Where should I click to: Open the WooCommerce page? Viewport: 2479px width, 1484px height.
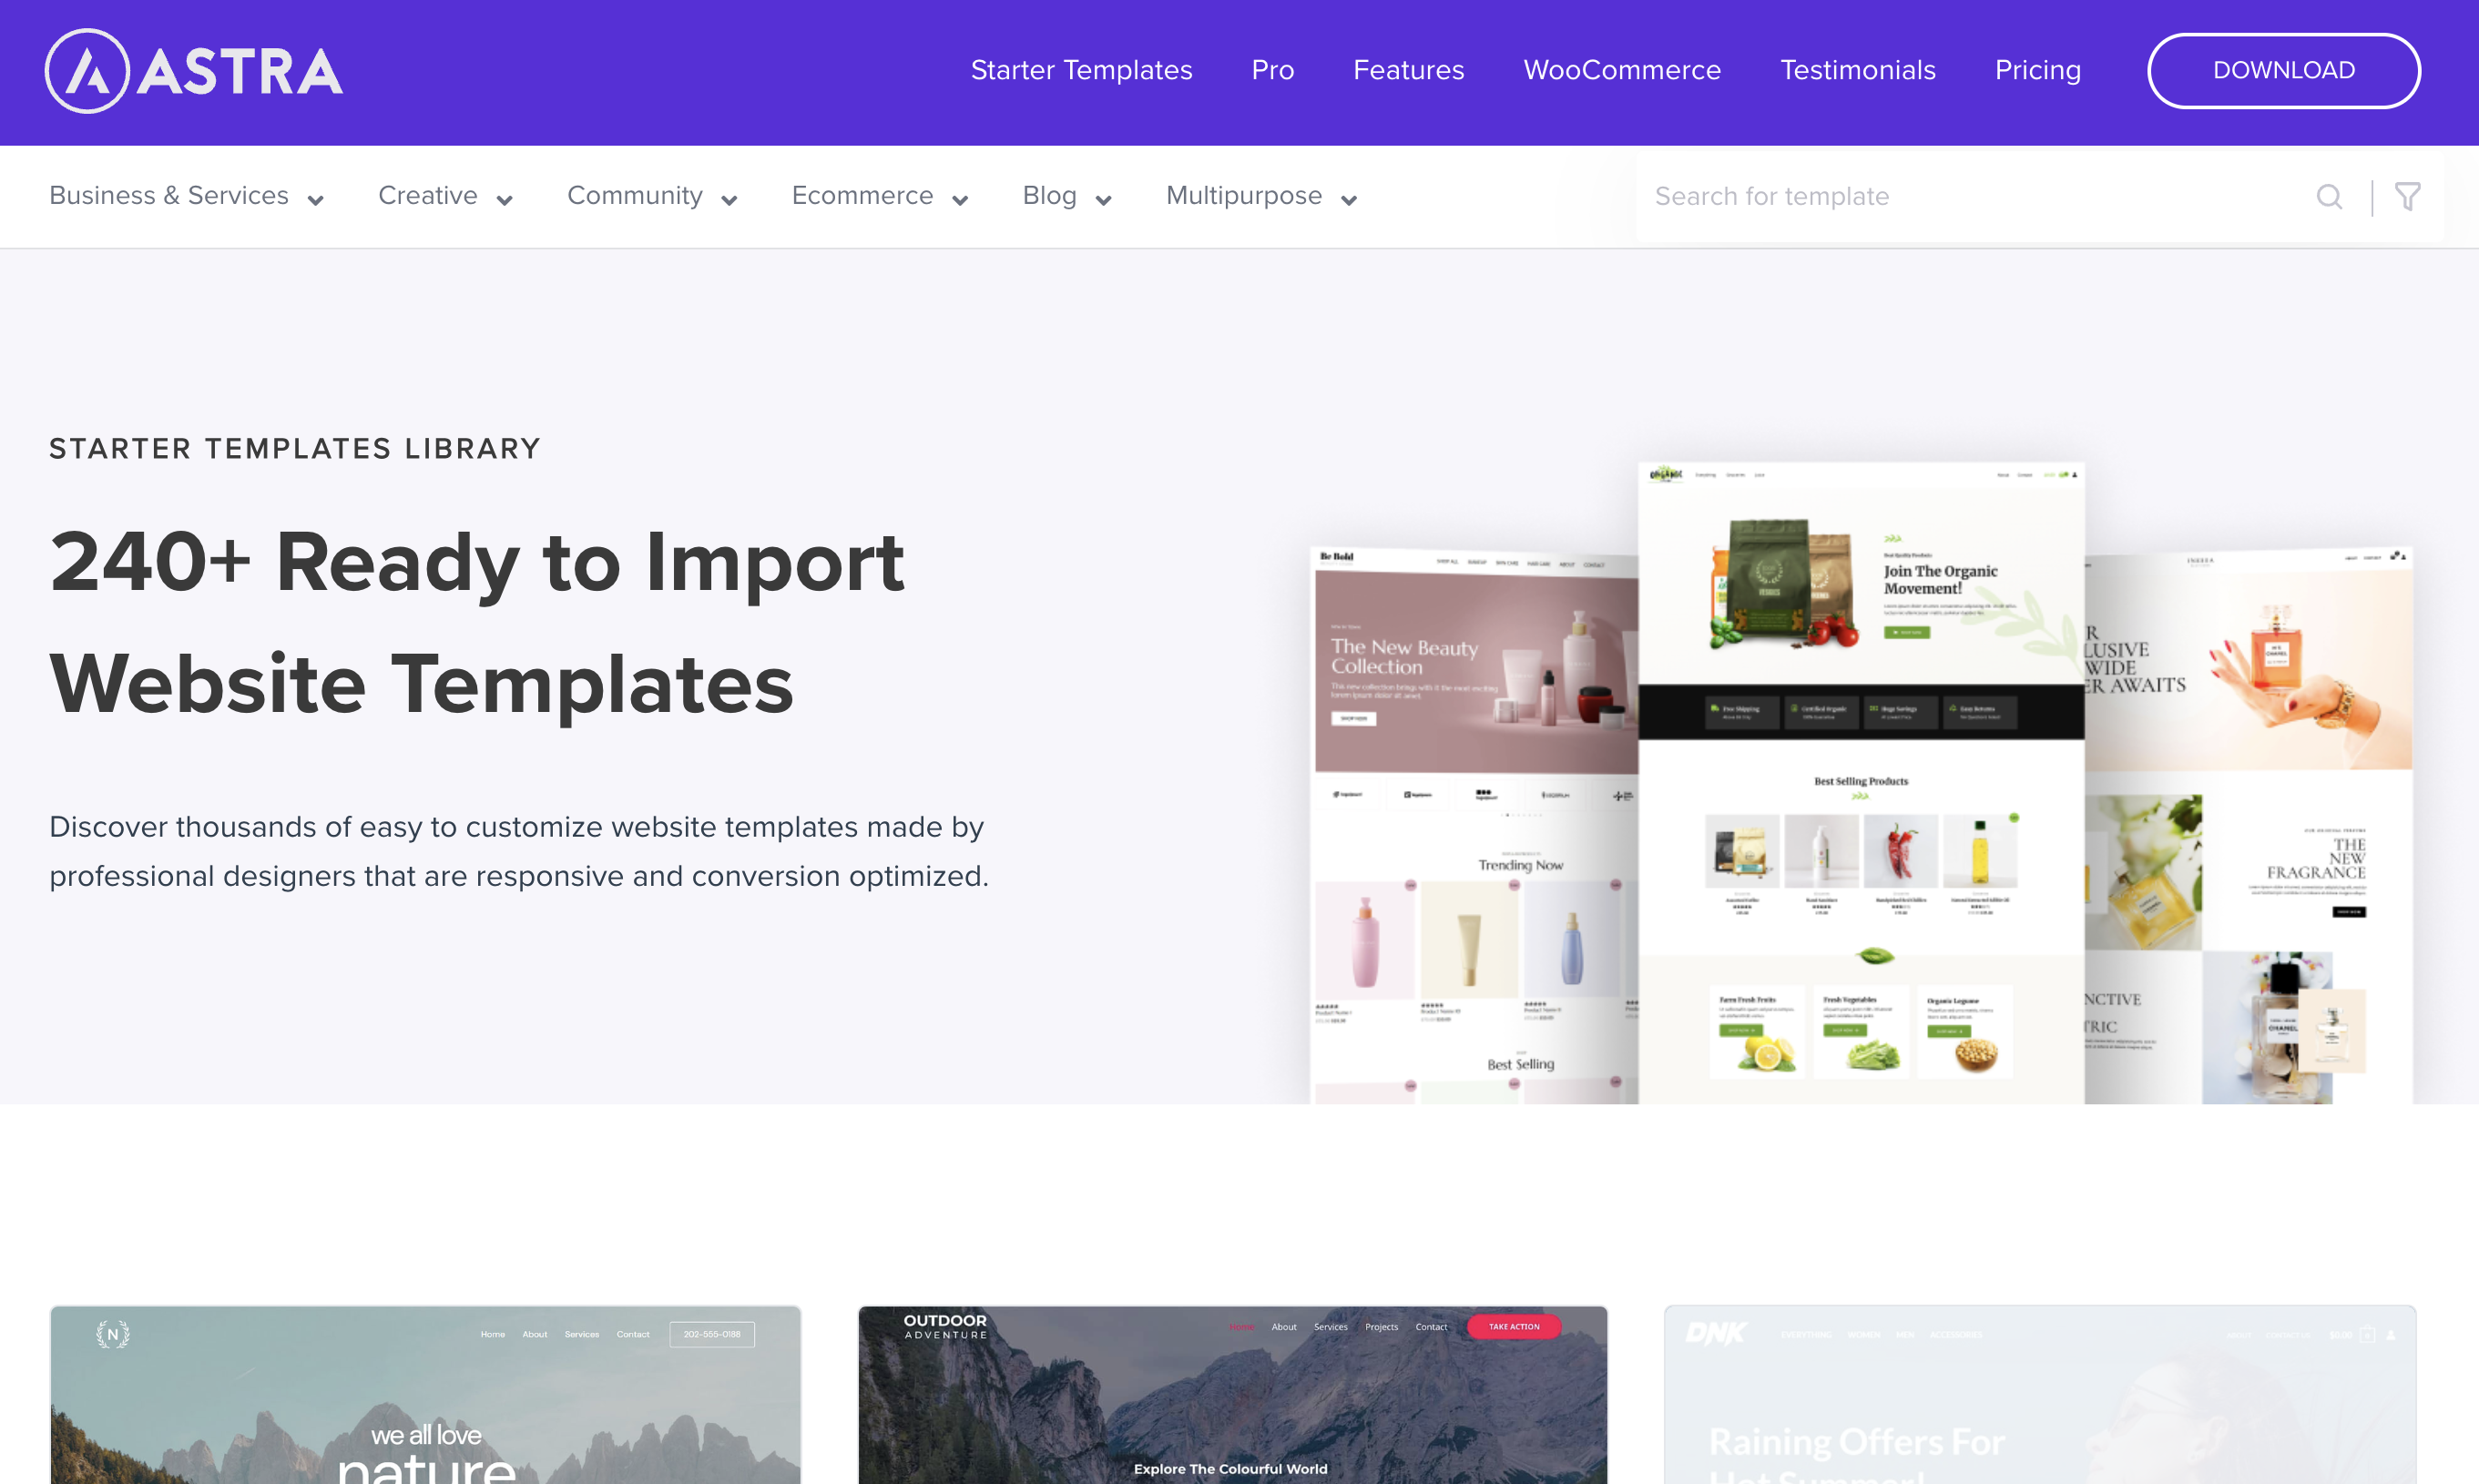click(1622, 70)
